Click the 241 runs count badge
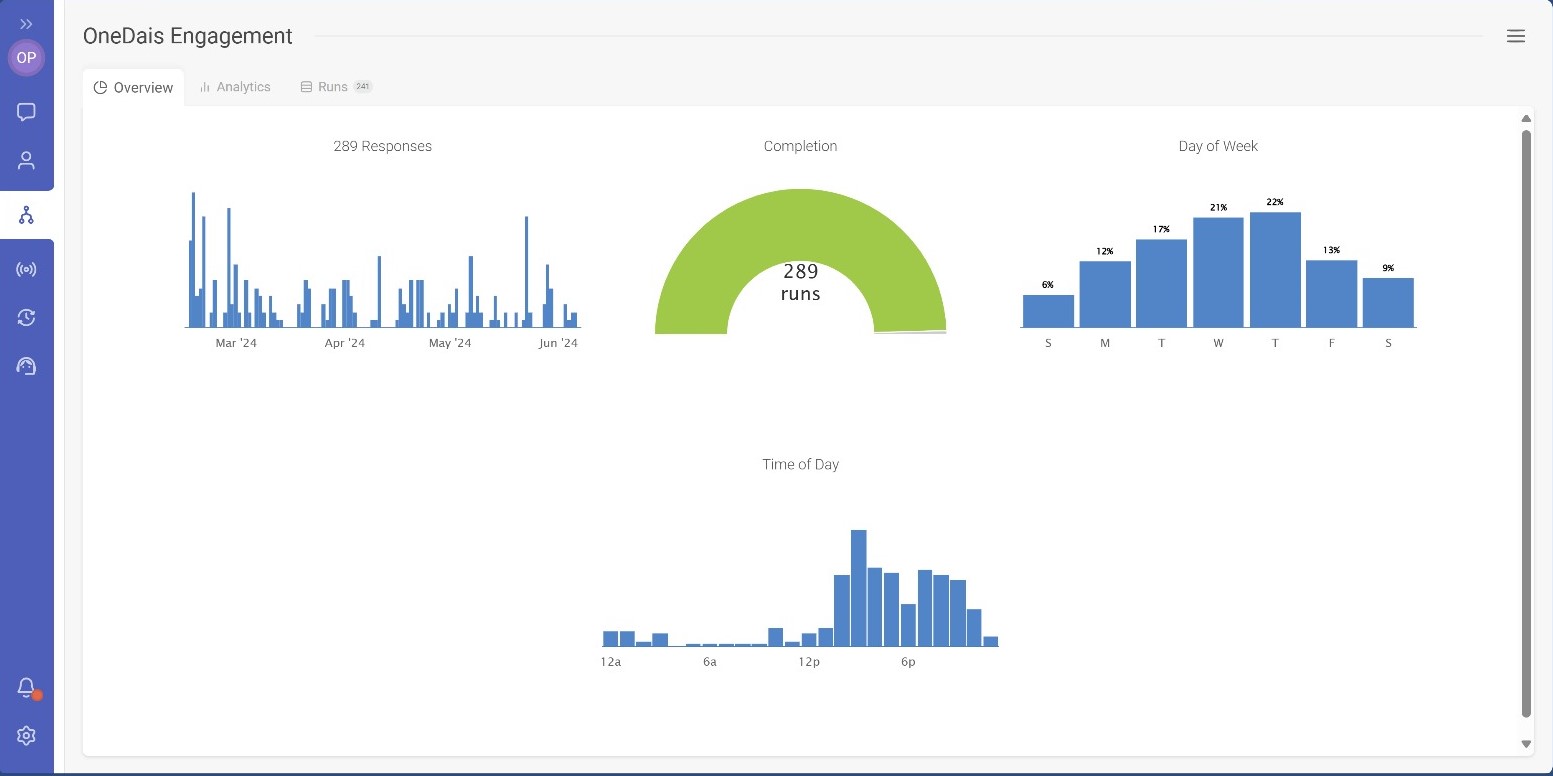The height and width of the screenshot is (776, 1553). 362,86
